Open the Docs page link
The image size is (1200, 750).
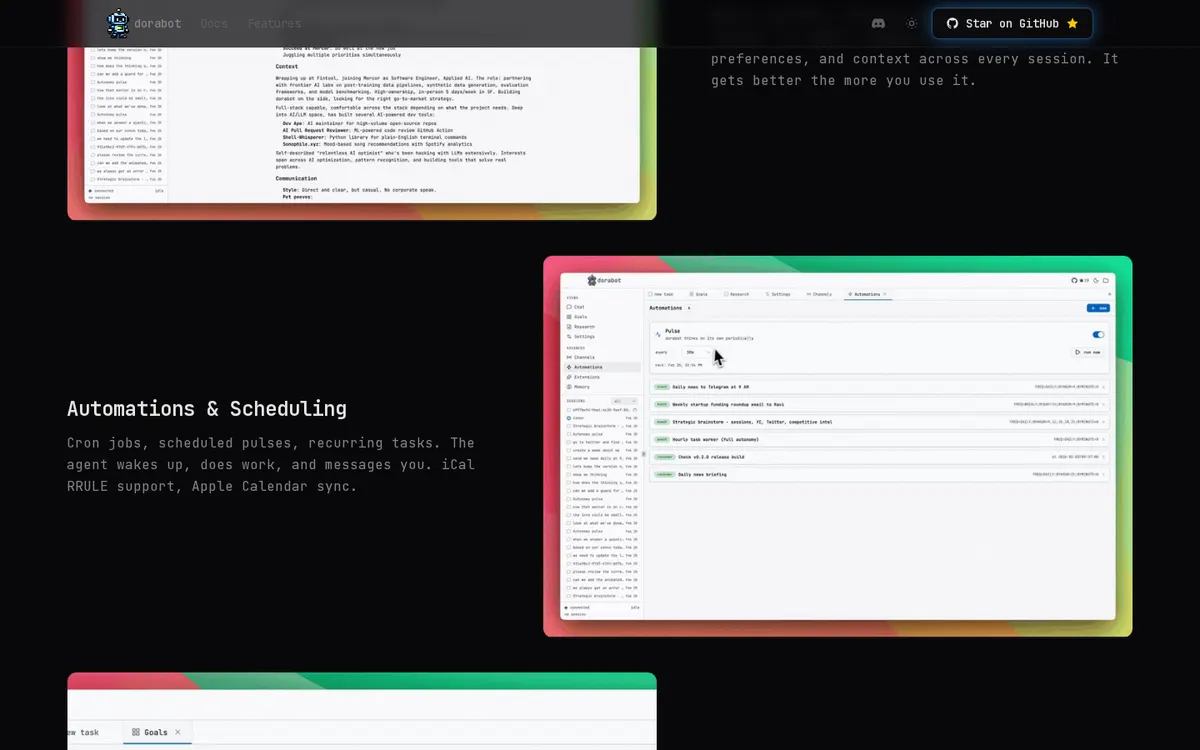click(213, 23)
